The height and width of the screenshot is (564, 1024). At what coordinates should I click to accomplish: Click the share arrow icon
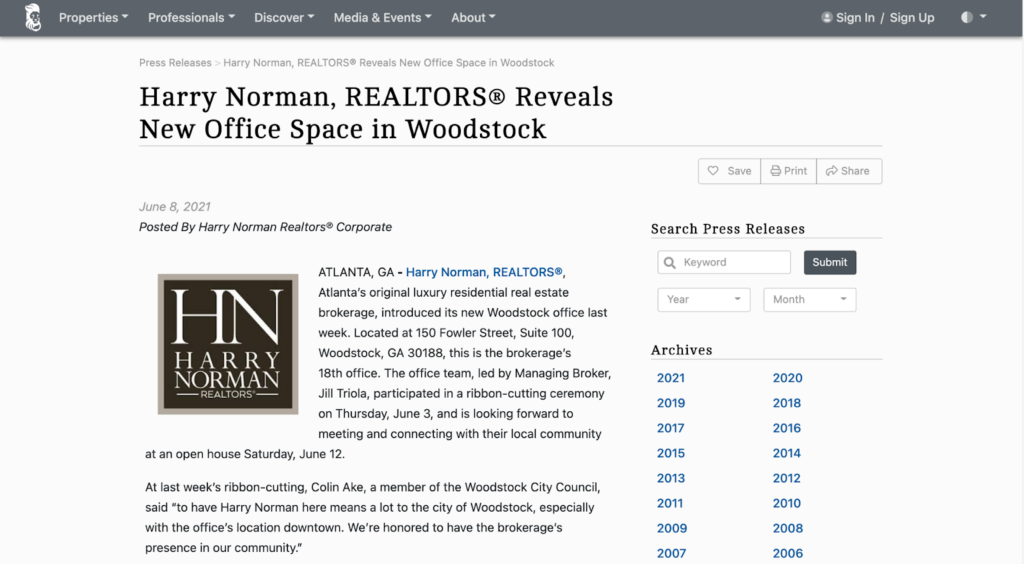[831, 171]
